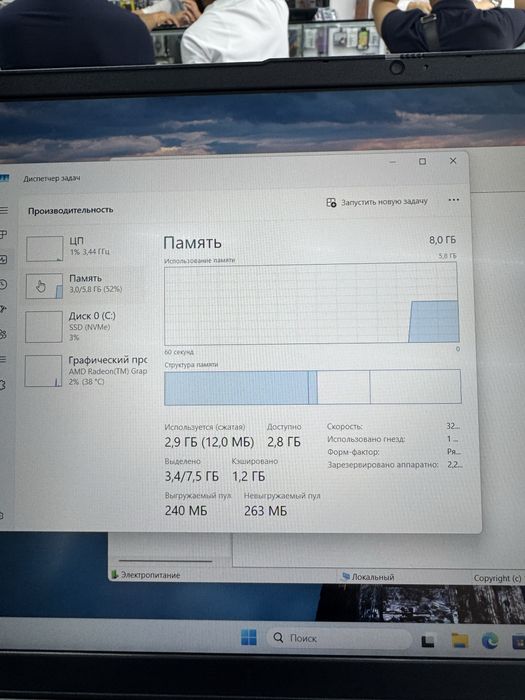Select the Диск 0 (C:) entry
525x700 pixels.
pyautogui.click(x=85, y=326)
